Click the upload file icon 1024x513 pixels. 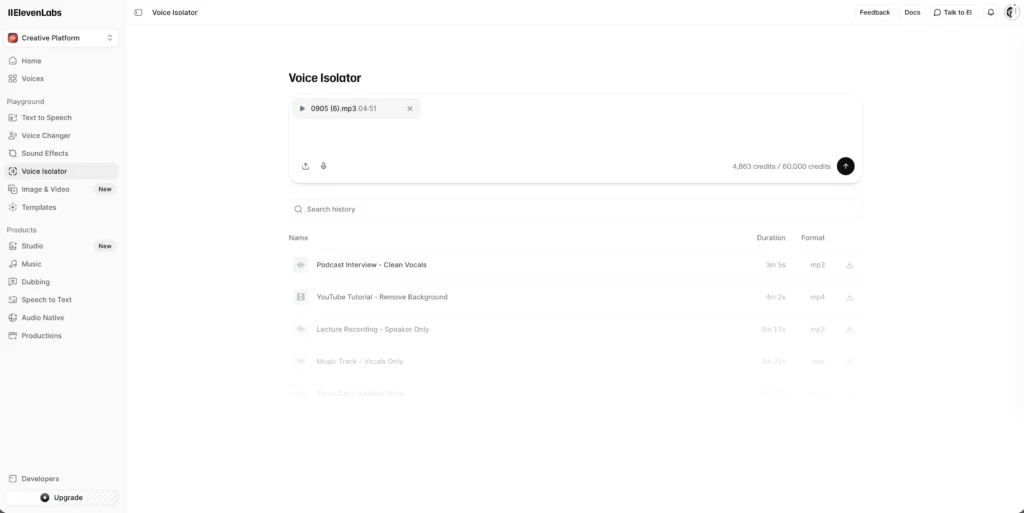(306, 166)
